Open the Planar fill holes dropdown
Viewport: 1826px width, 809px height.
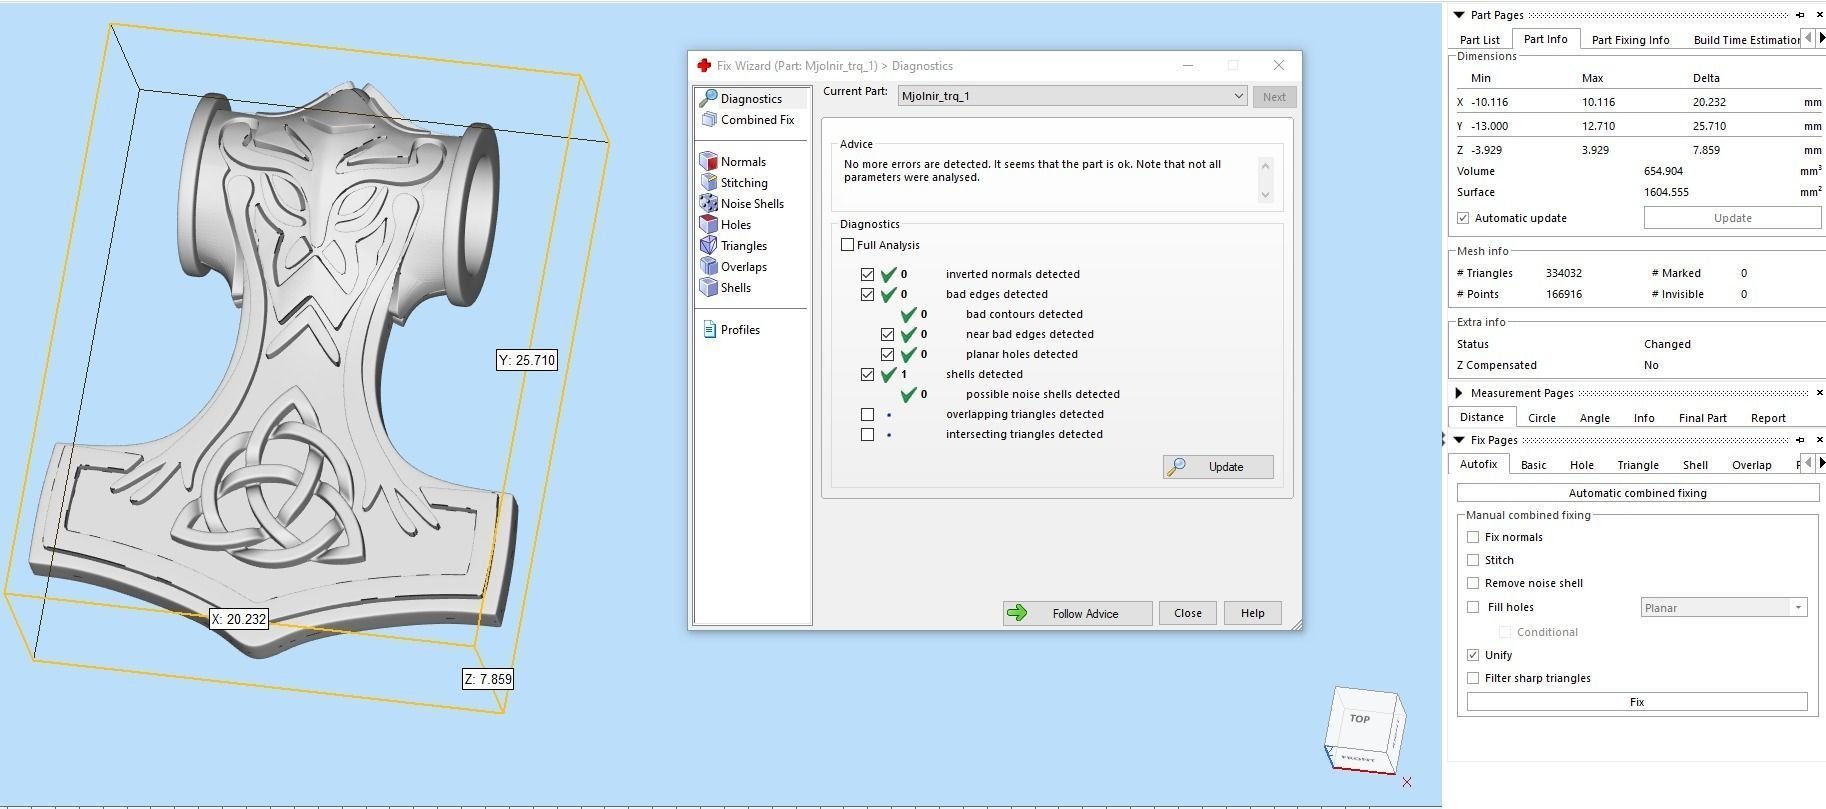point(1724,607)
